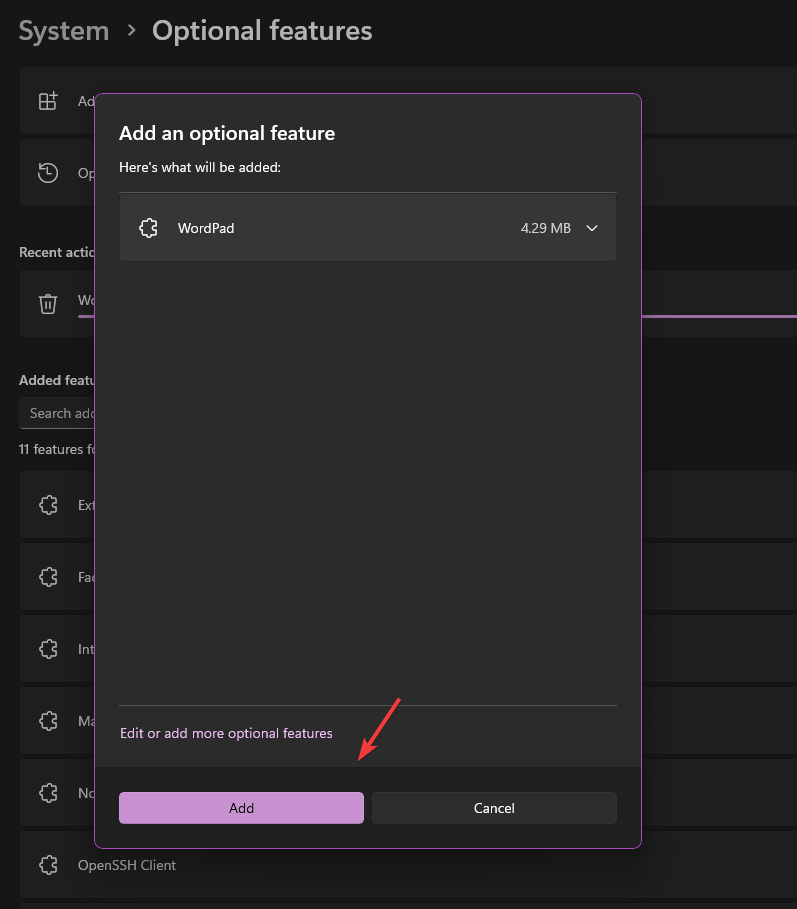Click the Optional features breadcrumb title

pyautogui.click(x=262, y=31)
